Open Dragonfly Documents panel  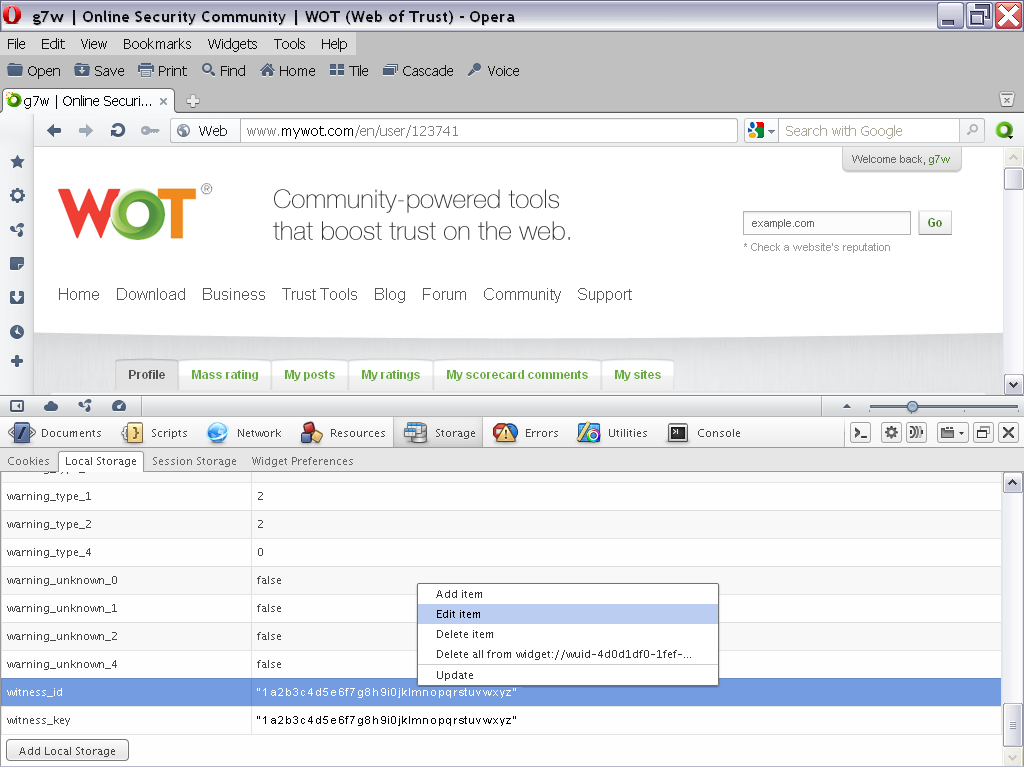(x=55, y=433)
